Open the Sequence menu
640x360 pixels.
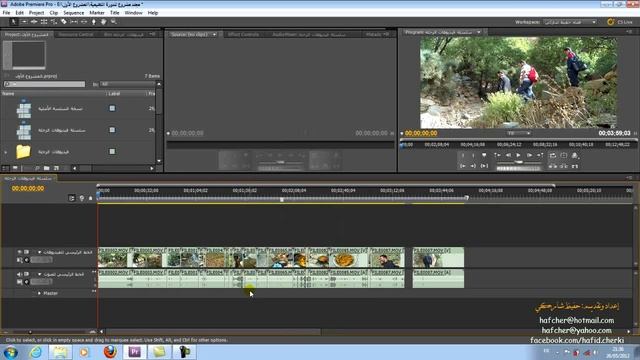point(73,13)
